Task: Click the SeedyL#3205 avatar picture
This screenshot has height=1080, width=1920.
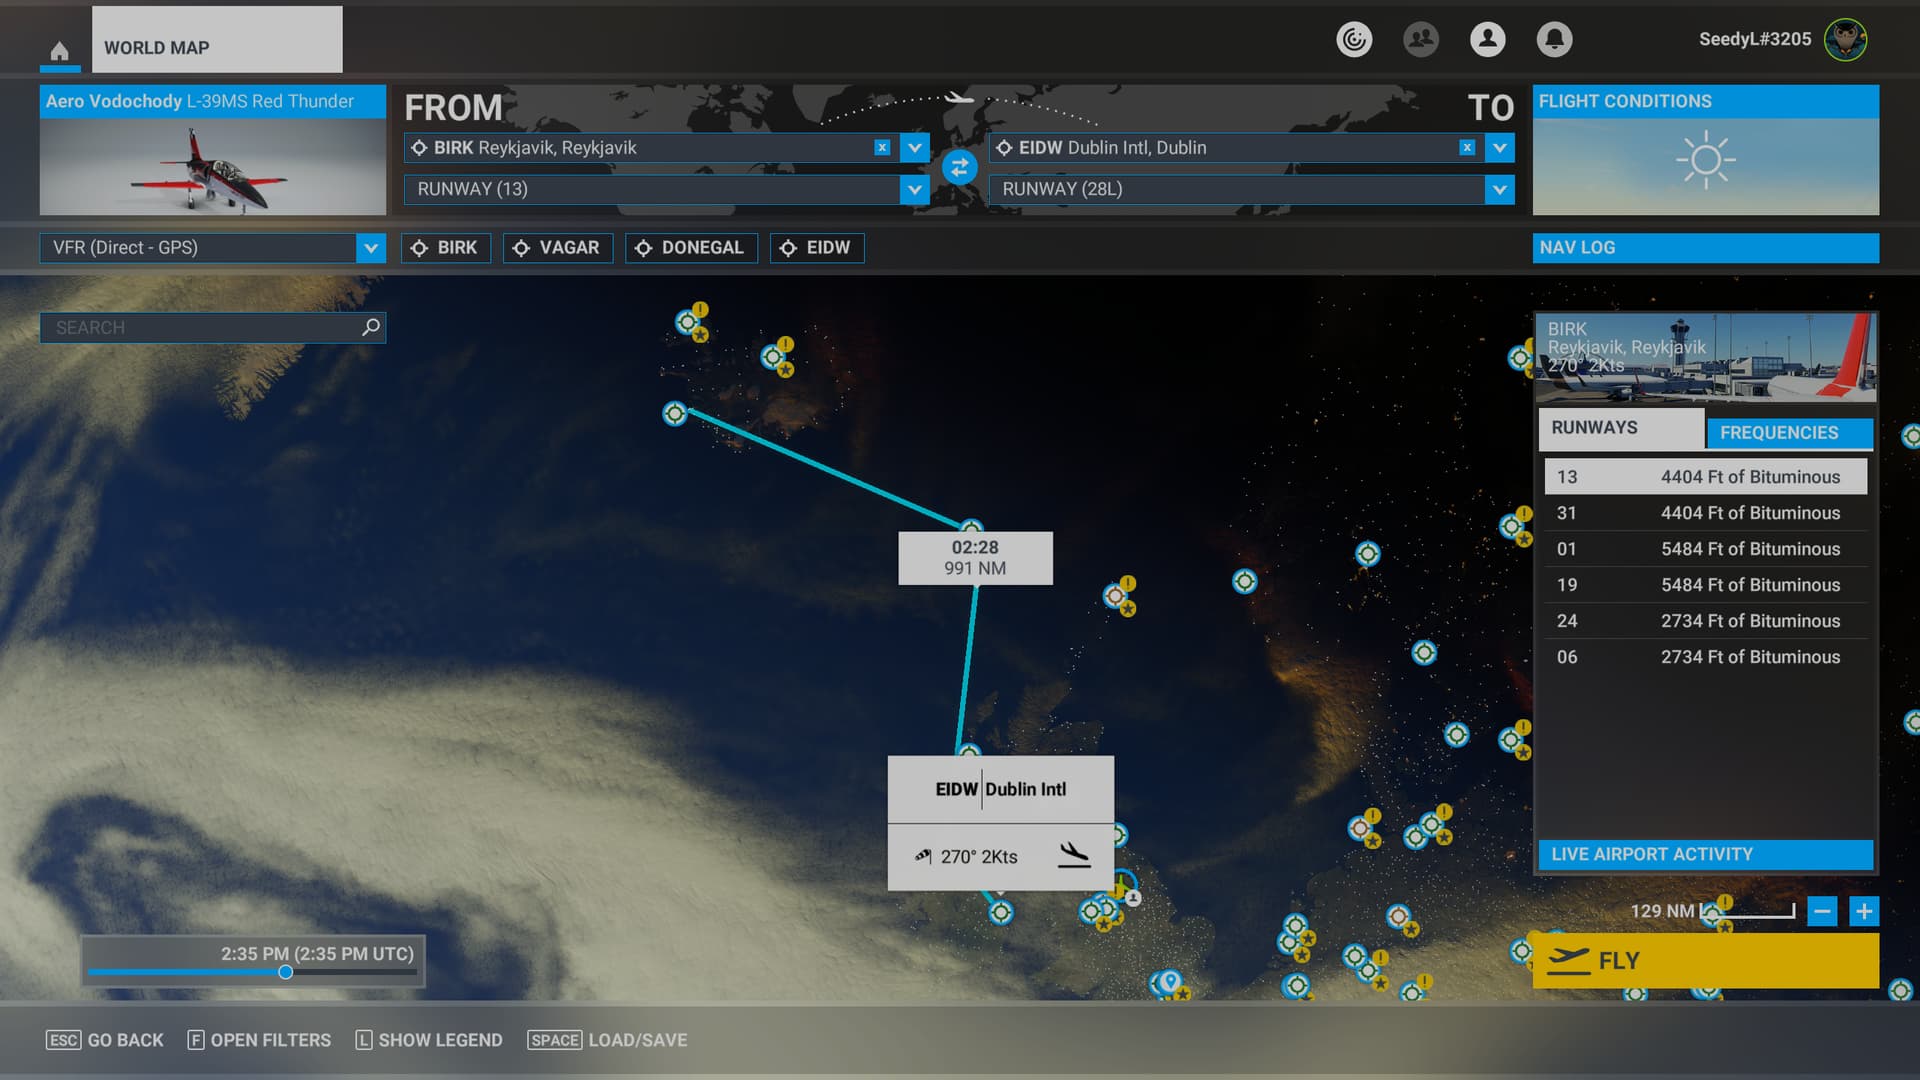Action: coord(1845,39)
